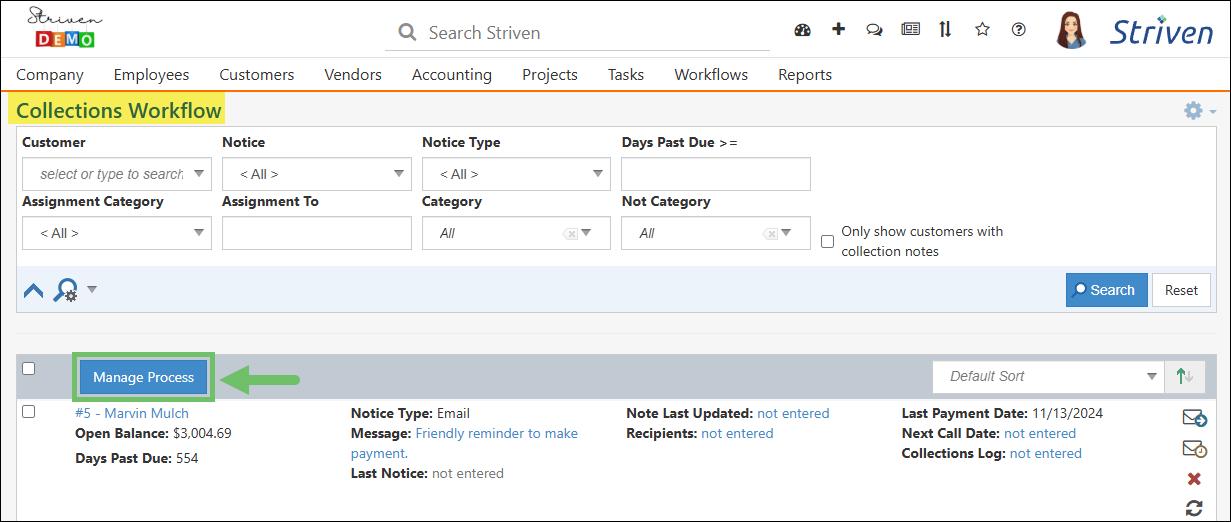This screenshot has height=522, width=1231.
Task: Click the Manage Process button
Action: 144,377
